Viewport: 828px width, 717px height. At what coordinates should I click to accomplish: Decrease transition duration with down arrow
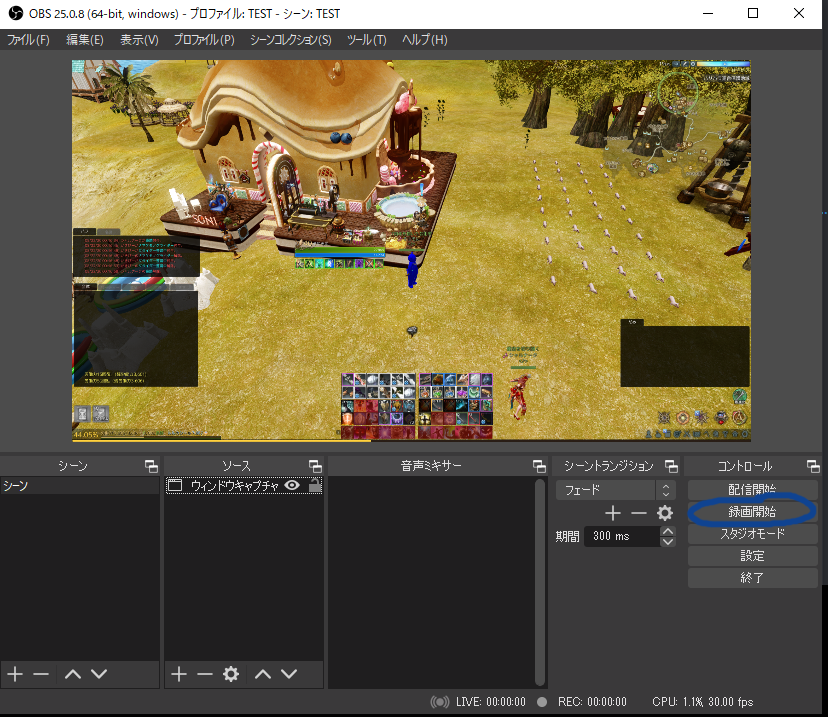(x=667, y=541)
